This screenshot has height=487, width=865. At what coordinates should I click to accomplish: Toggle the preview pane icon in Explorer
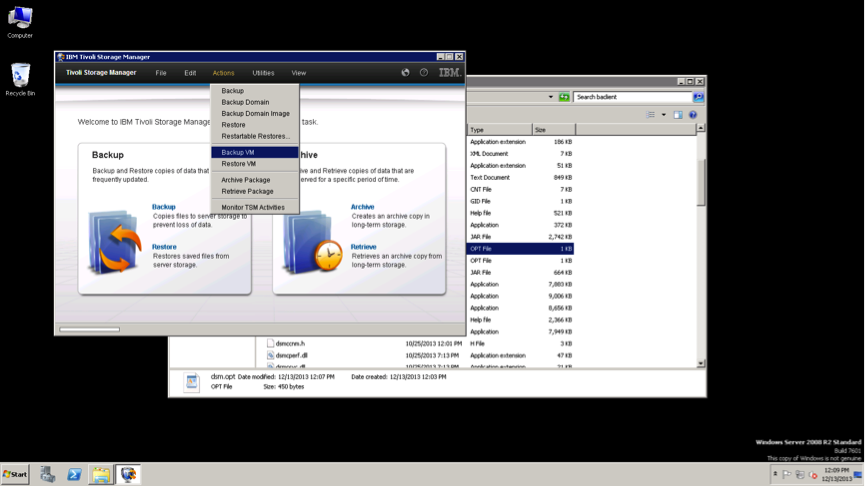click(x=678, y=115)
